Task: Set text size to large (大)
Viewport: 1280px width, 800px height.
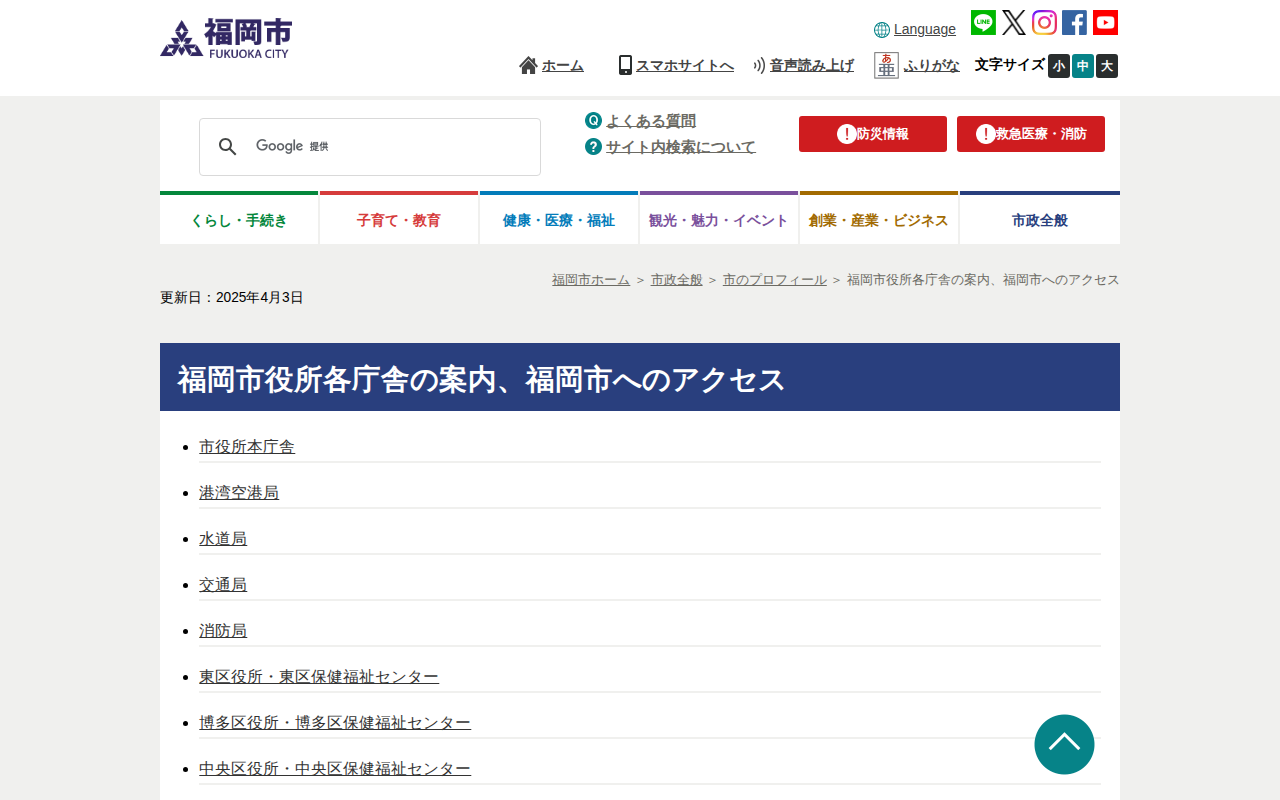Action: (1107, 66)
